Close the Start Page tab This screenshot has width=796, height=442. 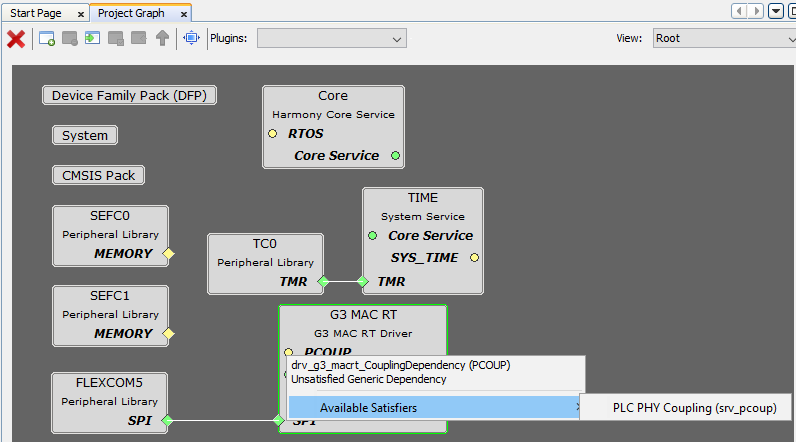click(x=81, y=15)
